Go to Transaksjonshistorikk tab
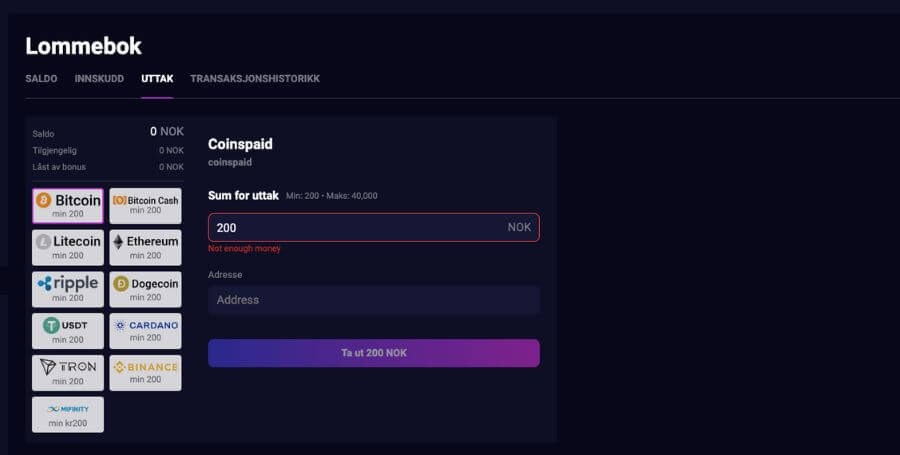 (x=255, y=79)
